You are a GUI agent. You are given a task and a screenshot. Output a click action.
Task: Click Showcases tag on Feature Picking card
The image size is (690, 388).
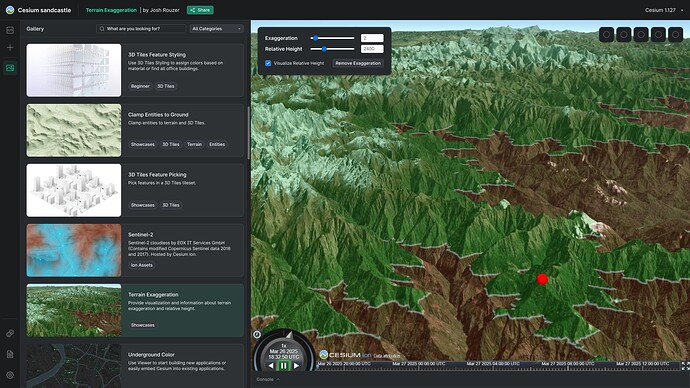click(x=143, y=205)
